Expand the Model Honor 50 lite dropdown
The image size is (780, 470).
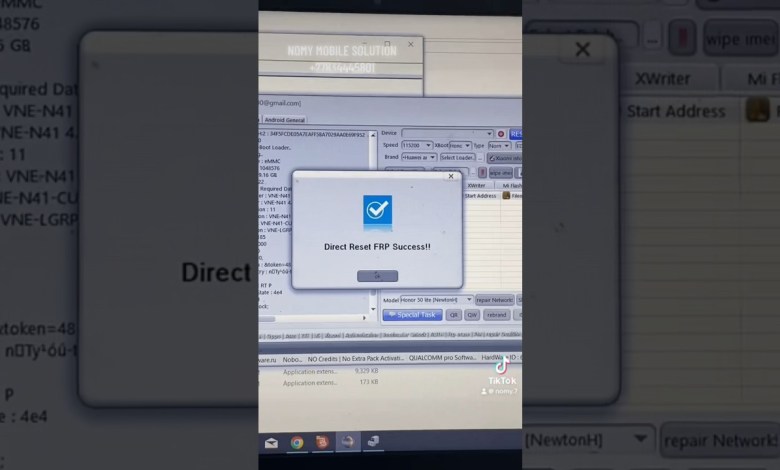pyautogui.click(x=468, y=299)
